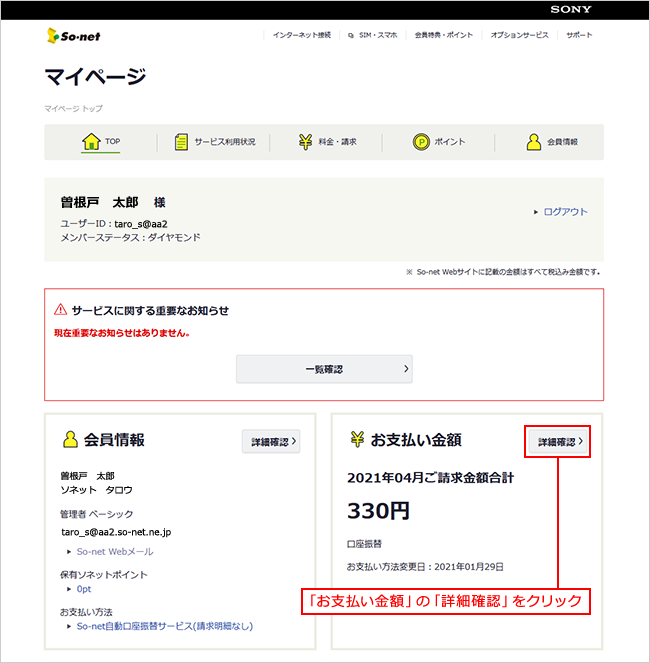Click the ログアウト link
The height and width of the screenshot is (663, 650).
tap(565, 212)
